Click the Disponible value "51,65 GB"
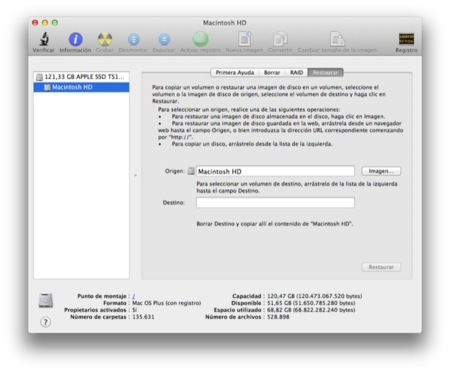This screenshot has width=450, height=372. 279,303
